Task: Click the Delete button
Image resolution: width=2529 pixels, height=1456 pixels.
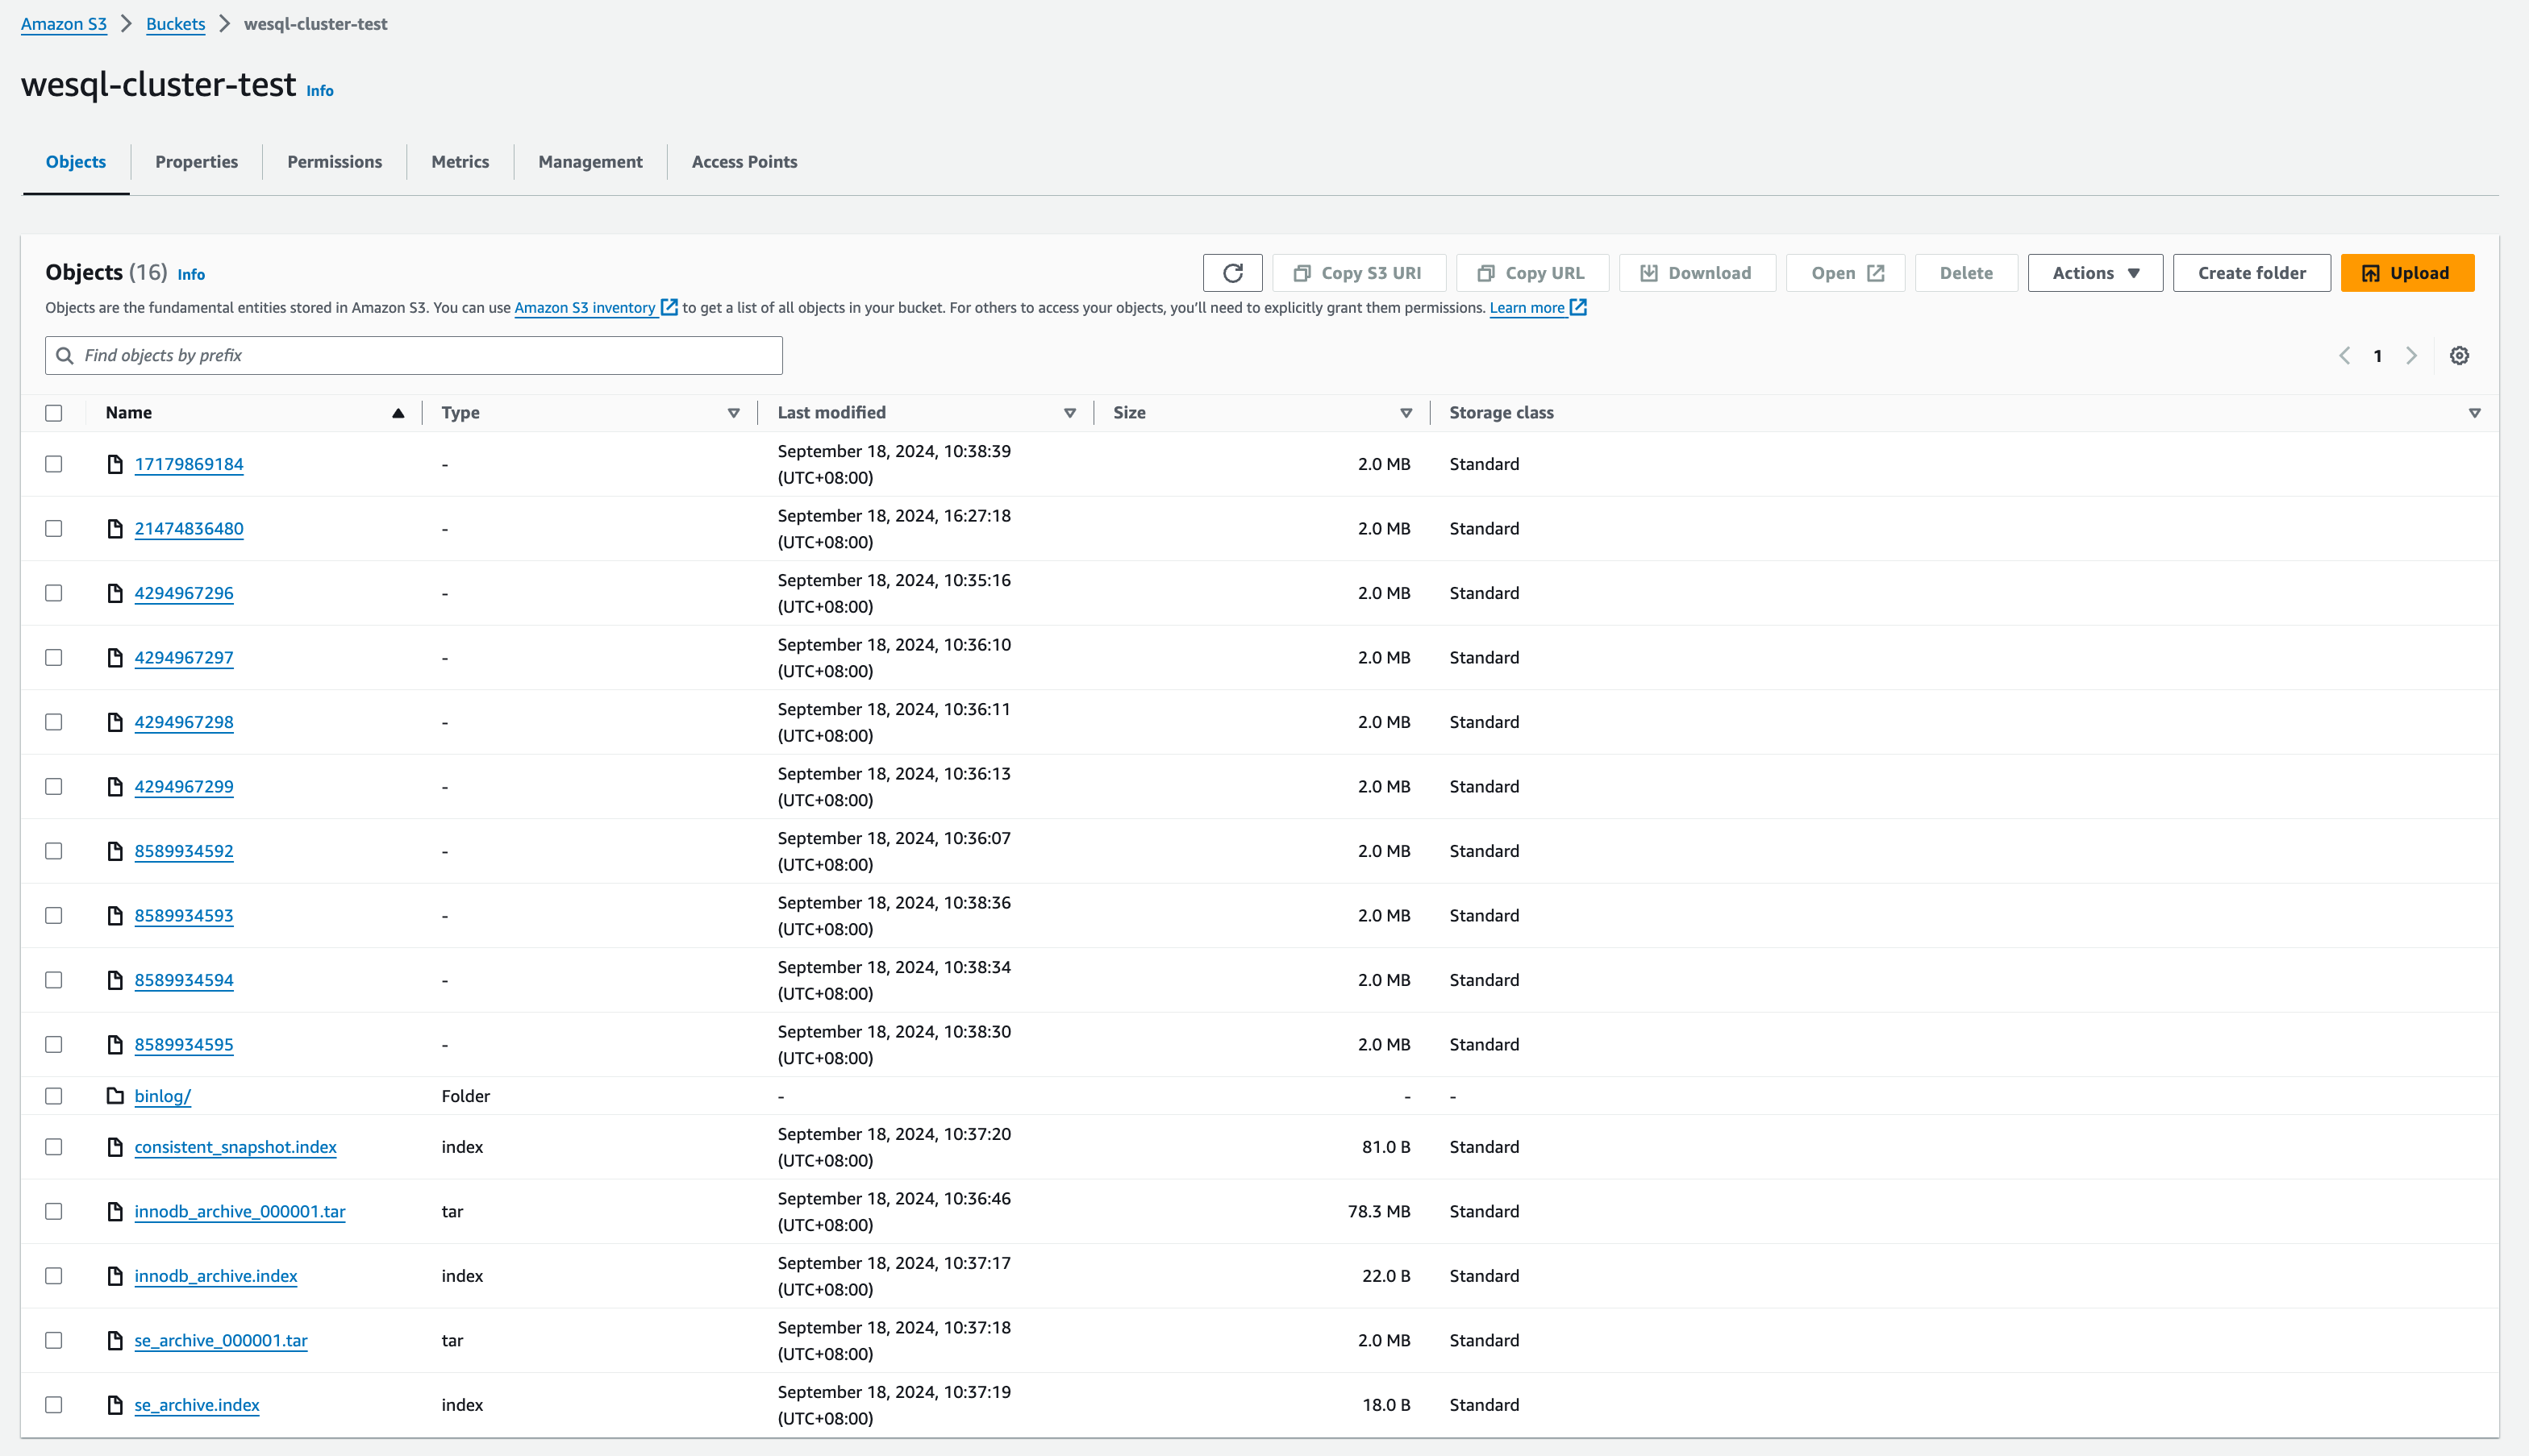Action: click(x=1966, y=273)
